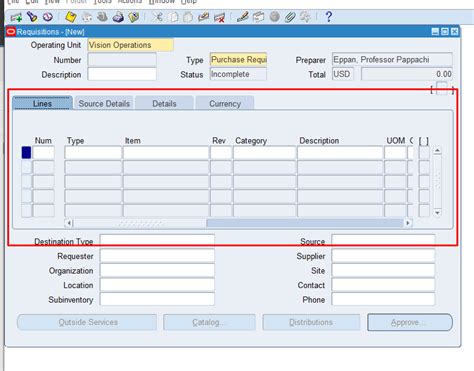Click the first line flexfield bracket cell

coord(424,153)
